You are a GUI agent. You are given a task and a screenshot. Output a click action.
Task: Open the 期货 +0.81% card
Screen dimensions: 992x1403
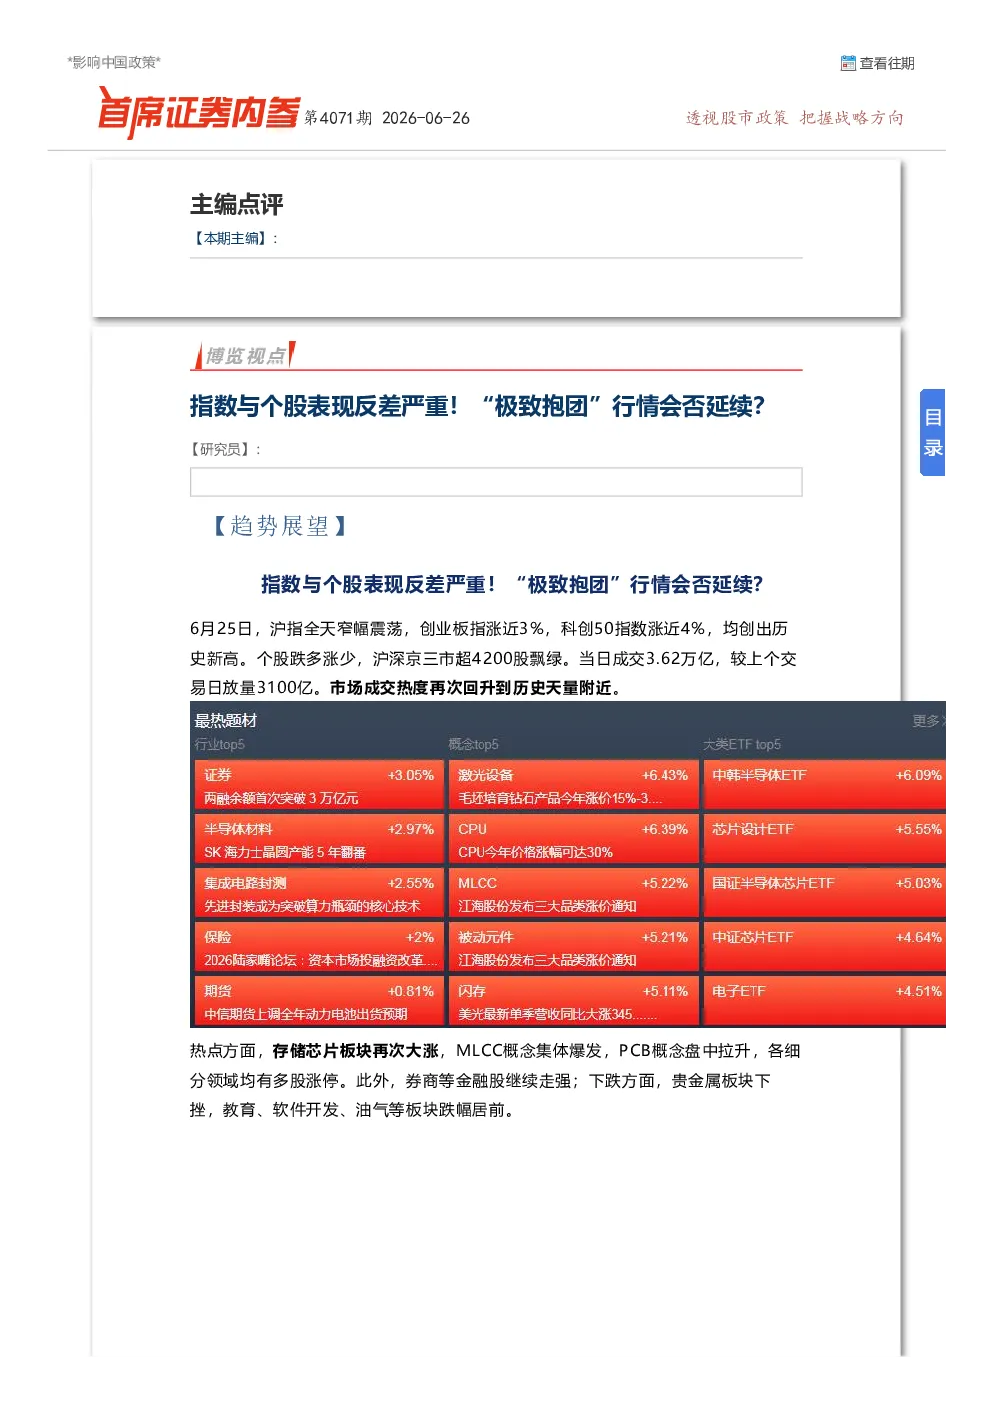pos(318,1001)
